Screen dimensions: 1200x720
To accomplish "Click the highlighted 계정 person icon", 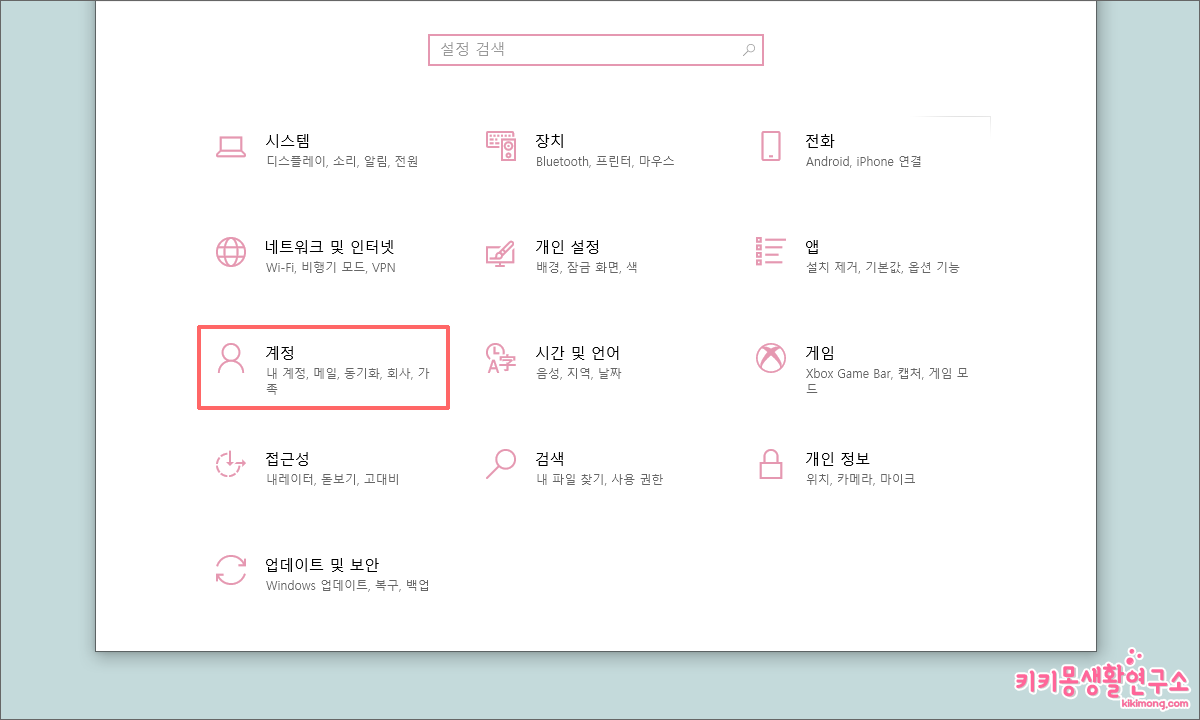I will [x=231, y=360].
